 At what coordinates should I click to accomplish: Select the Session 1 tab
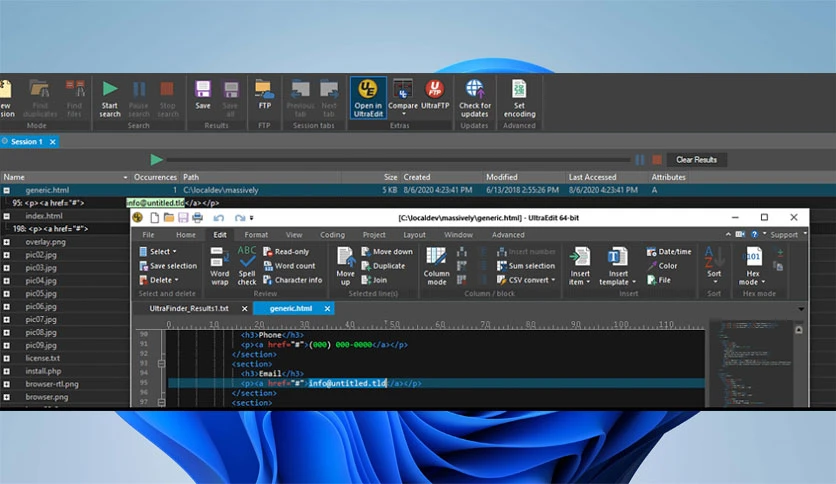coord(26,142)
